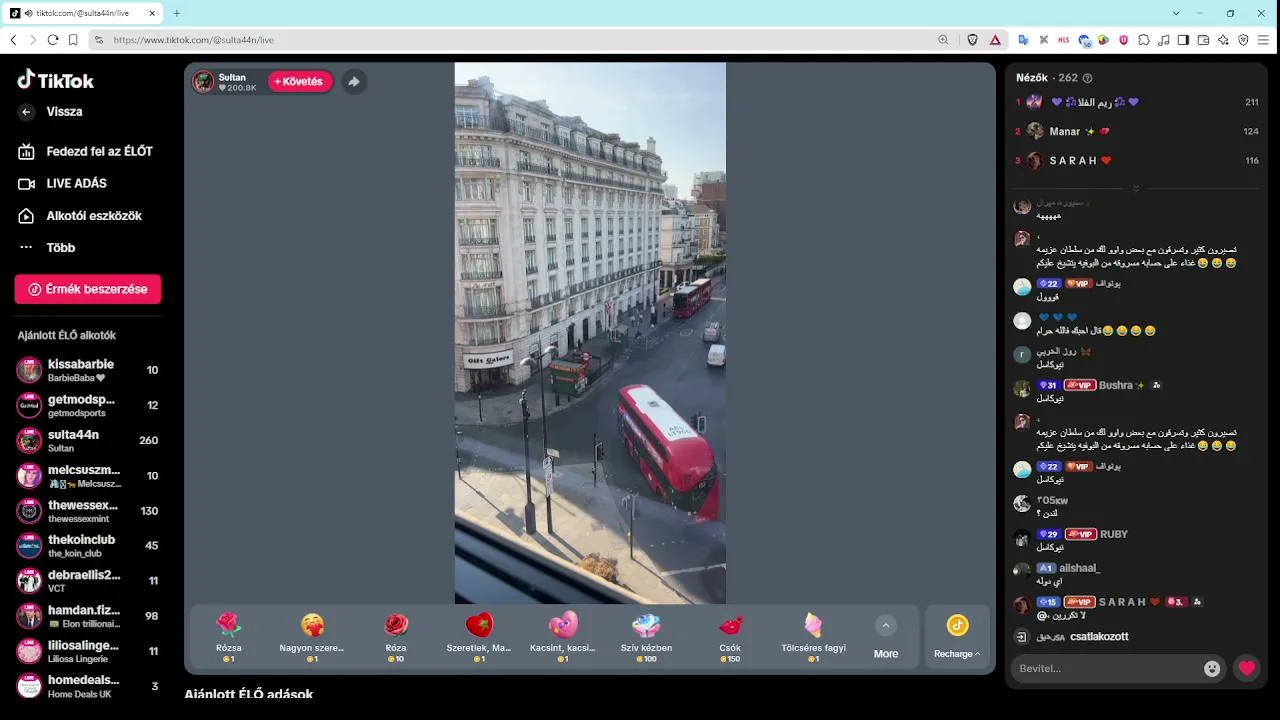Open Brave Wallet icon
The height and width of the screenshot is (720, 1280).
pyautogui.click(x=1204, y=40)
